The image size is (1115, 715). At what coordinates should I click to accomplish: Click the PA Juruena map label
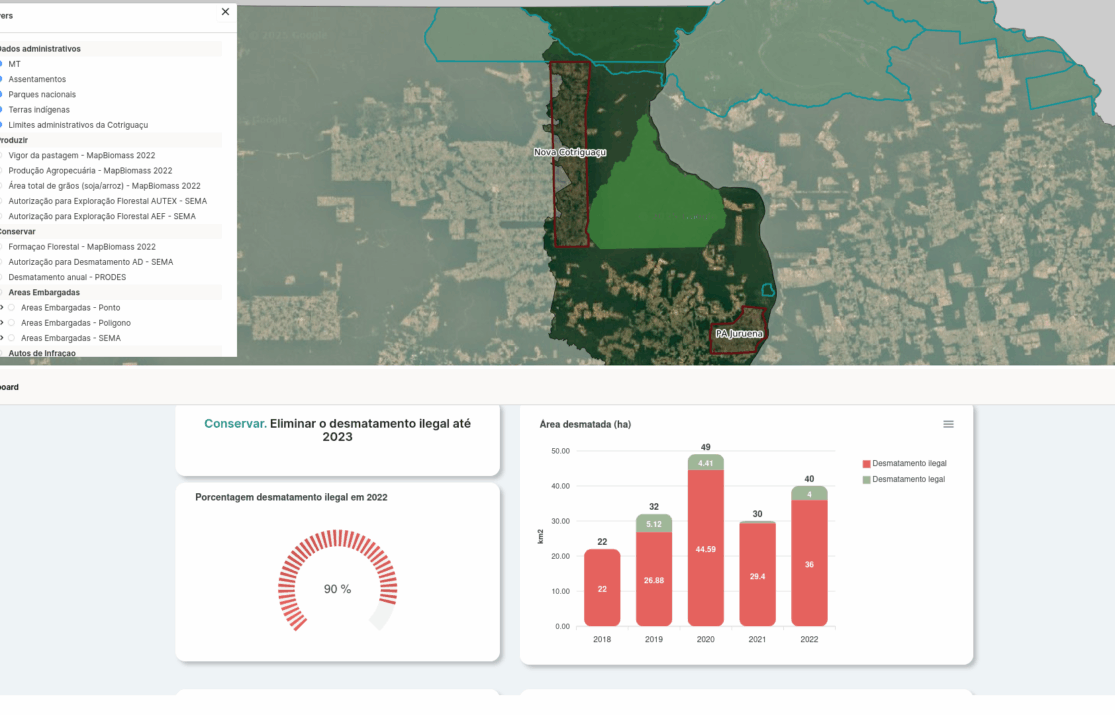pos(739,333)
